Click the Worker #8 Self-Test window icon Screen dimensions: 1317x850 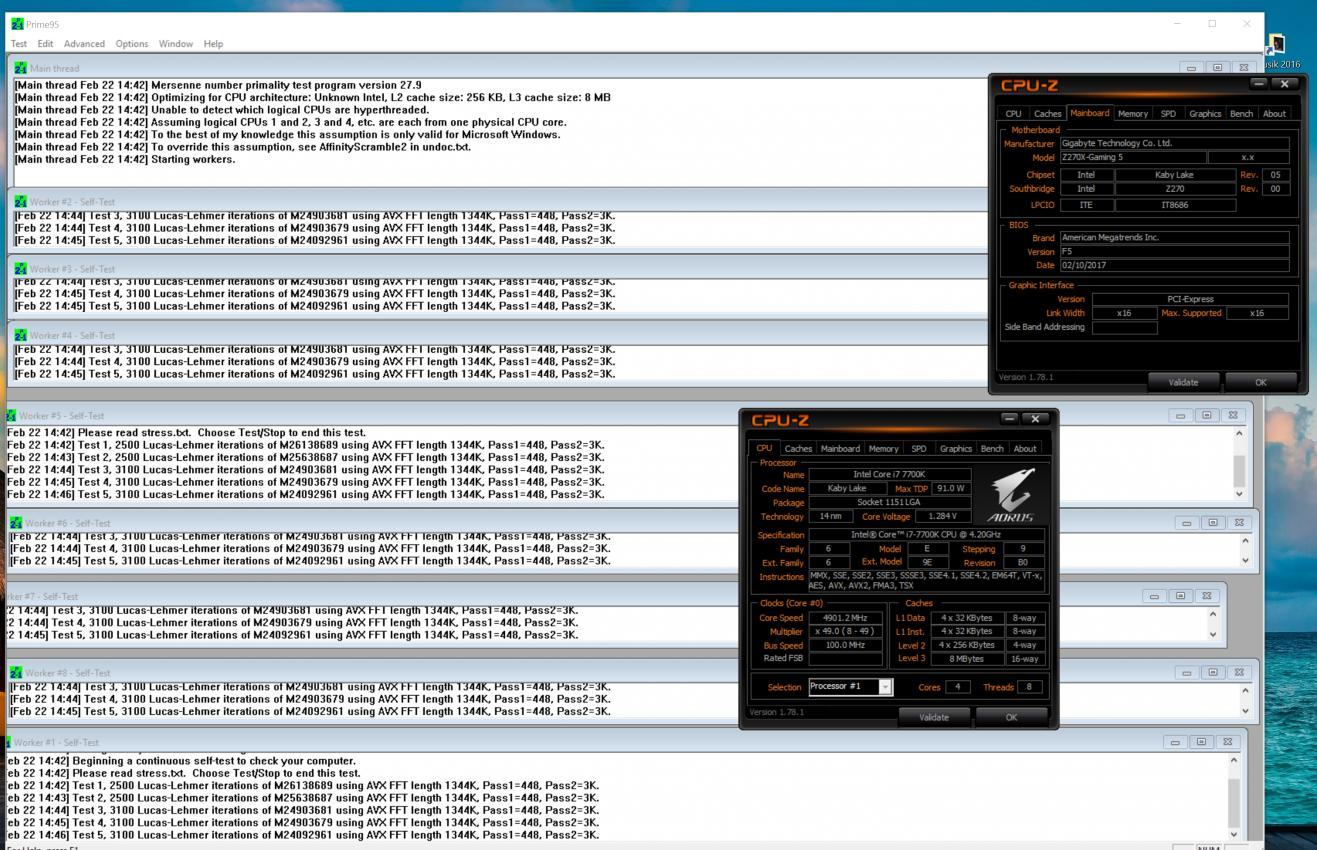coord(16,672)
